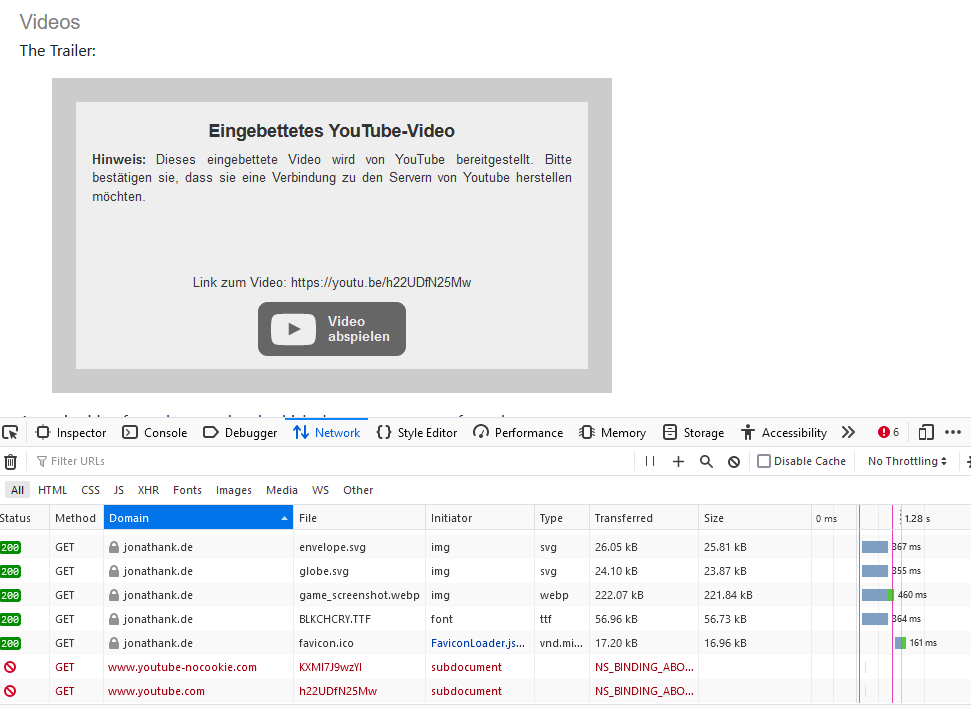Pause network recording

[650, 461]
